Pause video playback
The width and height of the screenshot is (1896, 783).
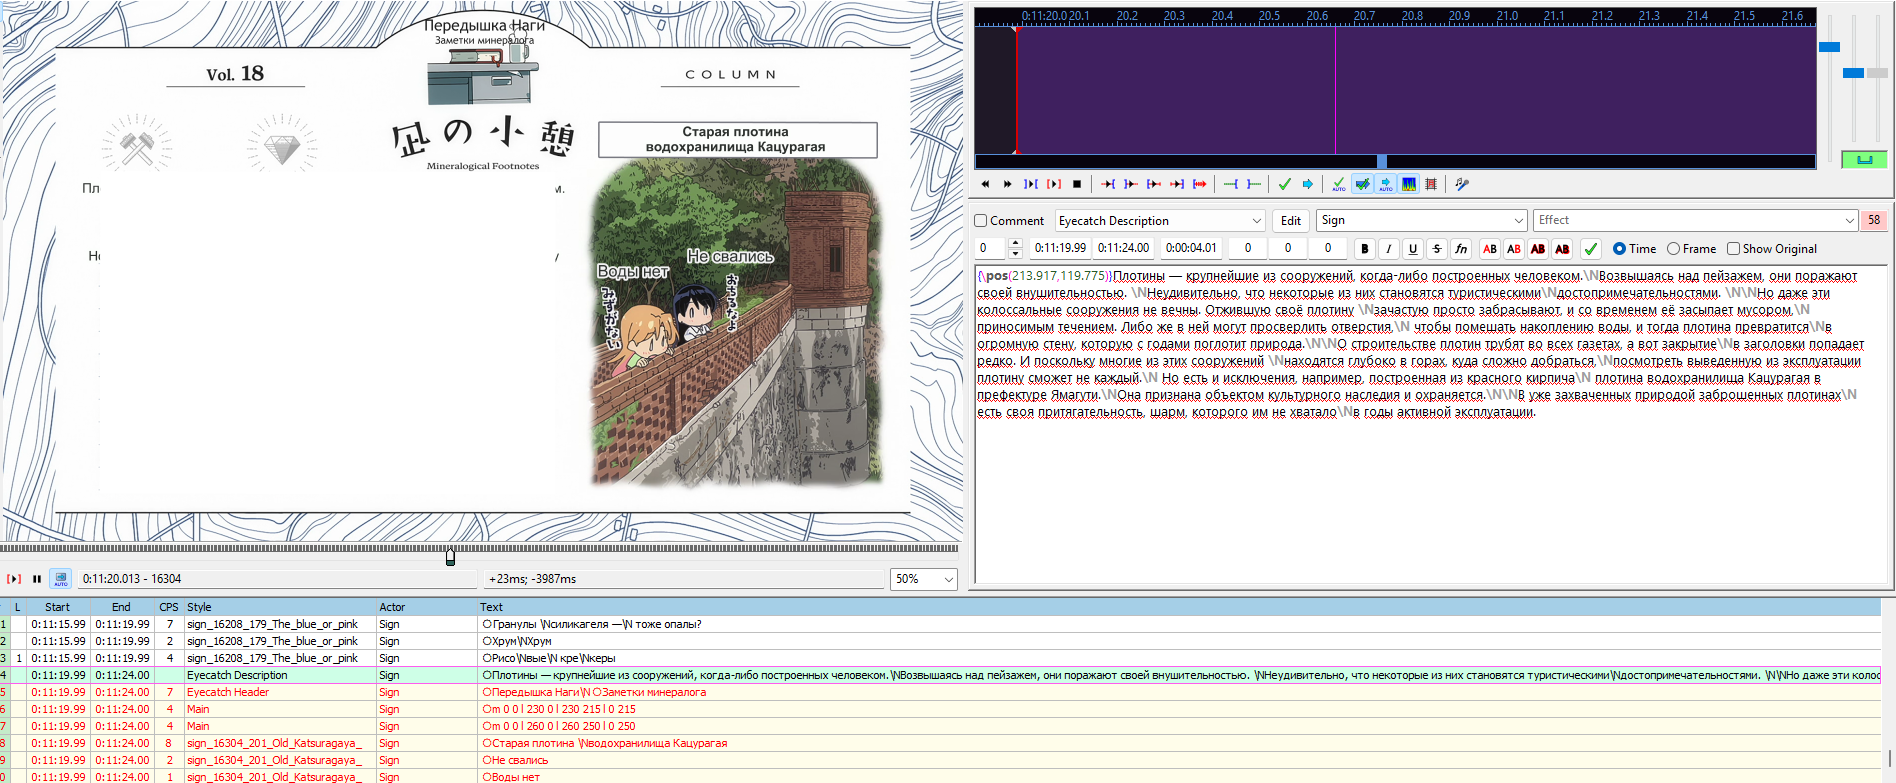(37, 579)
